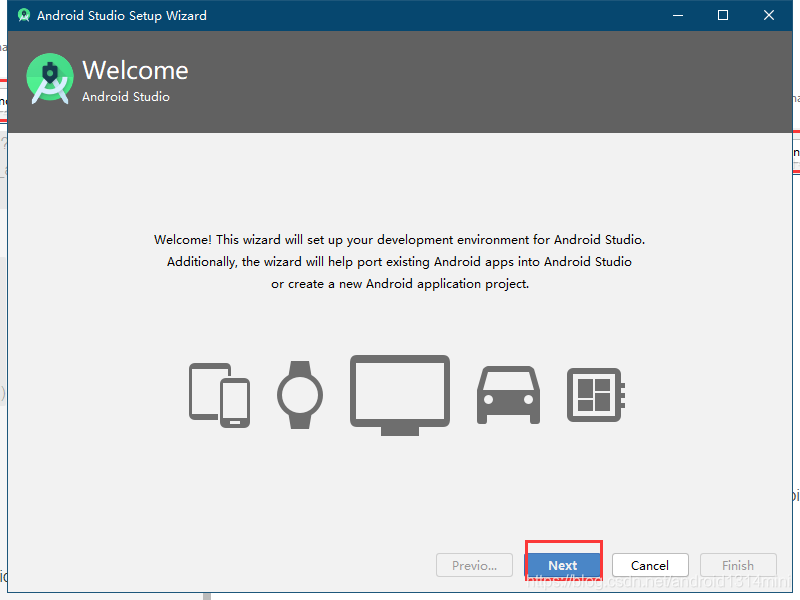Click the Android Auto car icon
The width and height of the screenshot is (800, 600).
pyautogui.click(x=508, y=395)
